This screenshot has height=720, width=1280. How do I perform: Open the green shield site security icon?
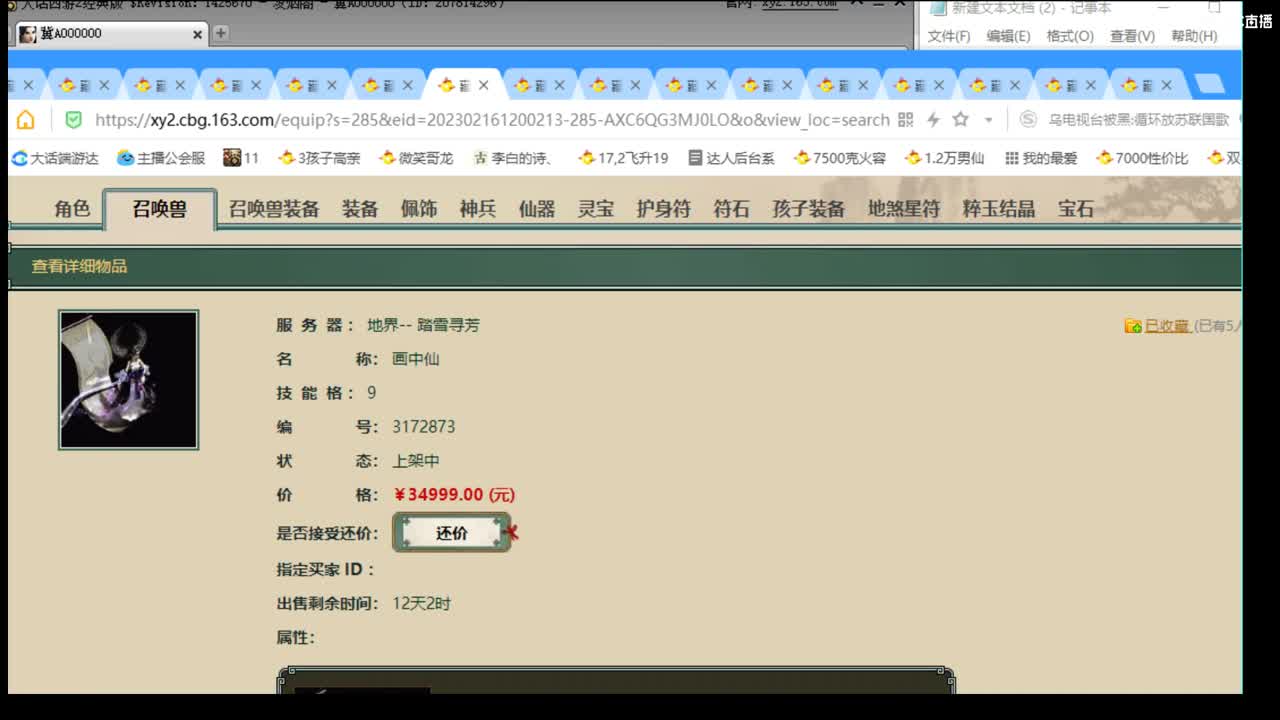[x=73, y=120]
